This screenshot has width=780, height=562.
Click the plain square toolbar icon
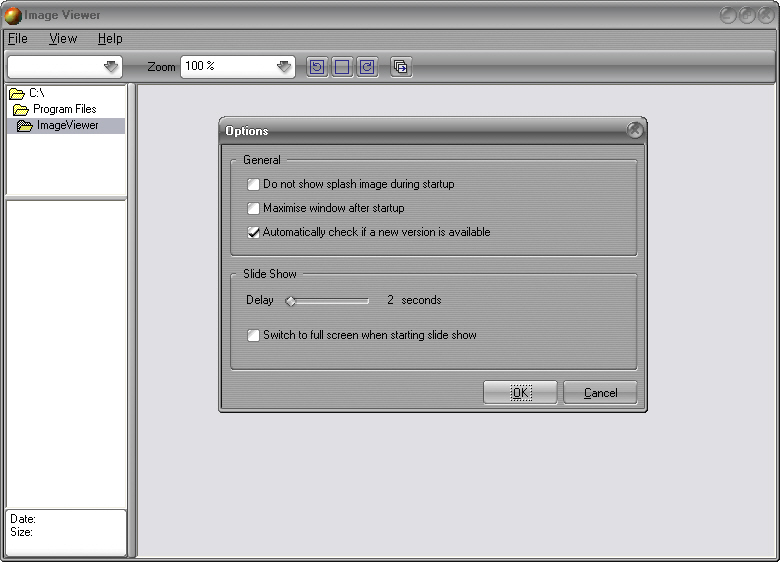click(x=342, y=67)
